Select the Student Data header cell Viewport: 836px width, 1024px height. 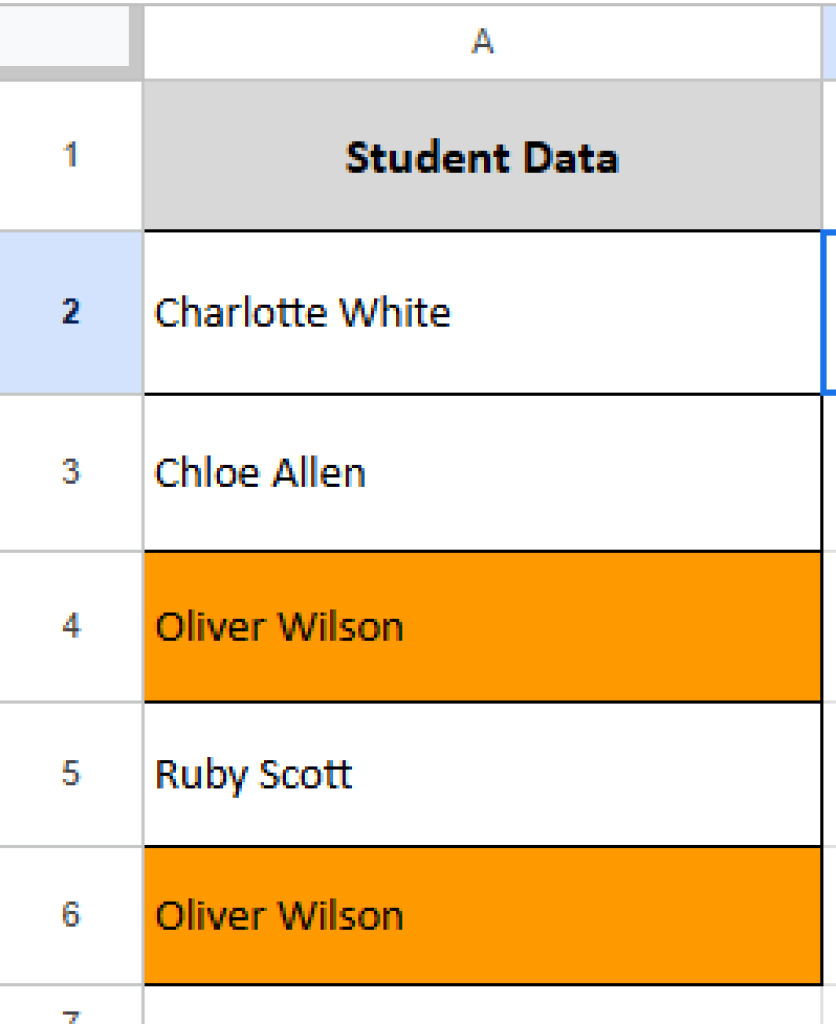pos(482,157)
